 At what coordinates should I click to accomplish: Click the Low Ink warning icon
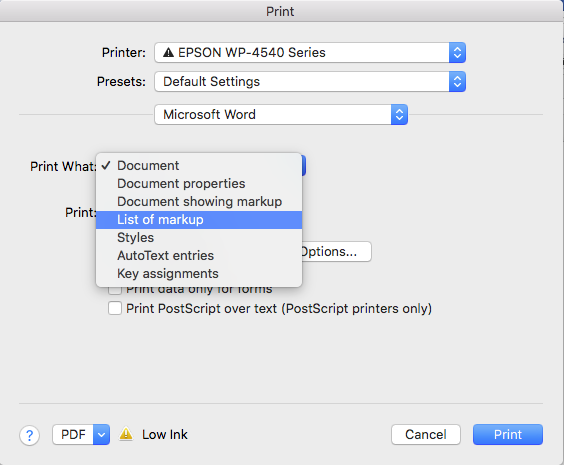(x=126, y=434)
